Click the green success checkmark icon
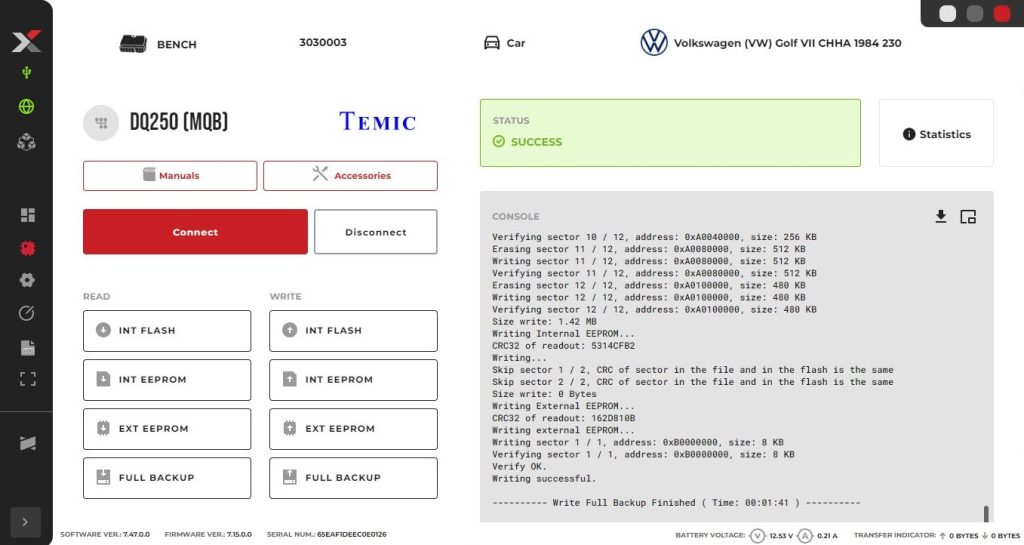This screenshot has height=545, width=1024. 499,141
